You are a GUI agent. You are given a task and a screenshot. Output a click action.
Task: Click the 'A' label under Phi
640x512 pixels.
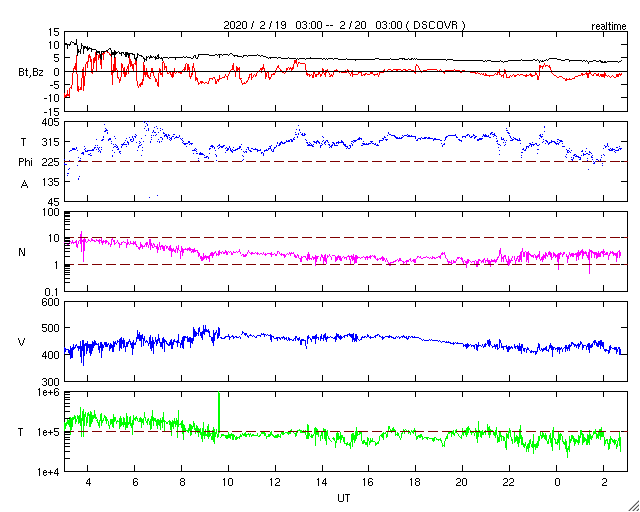24,185
